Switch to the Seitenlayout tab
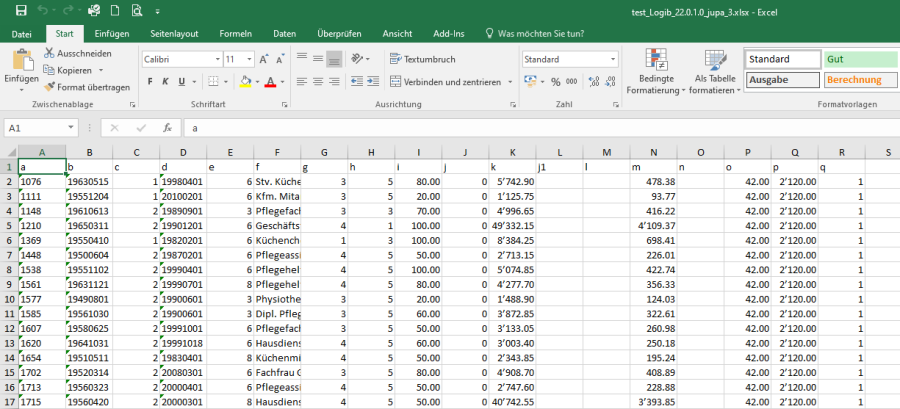This screenshot has height=409, width=900. 174,34
